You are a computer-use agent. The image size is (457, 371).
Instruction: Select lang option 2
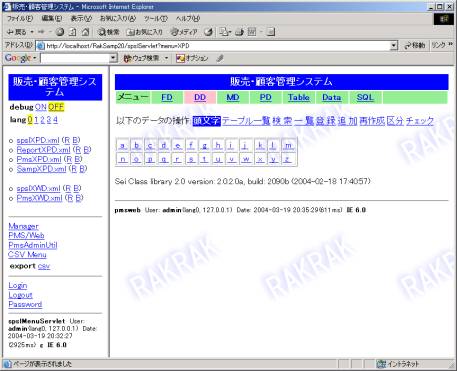[x=43, y=120]
